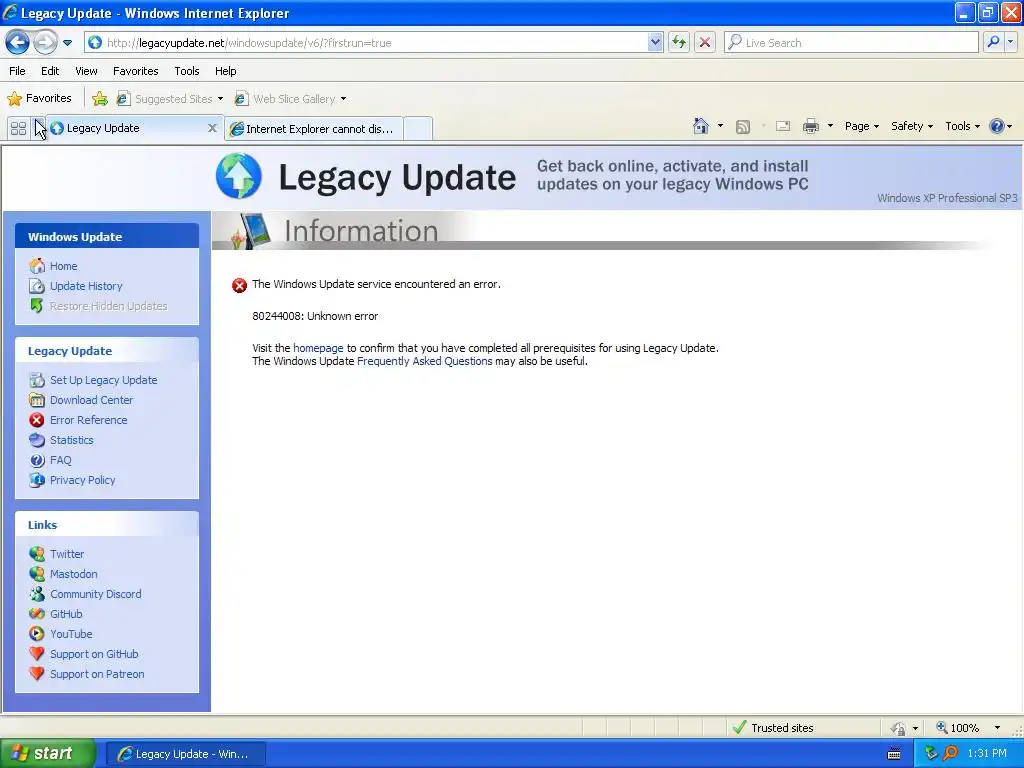Open the File menu
Image resolution: width=1024 pixels, height=768 pixels.
click(x=18, y=71)
